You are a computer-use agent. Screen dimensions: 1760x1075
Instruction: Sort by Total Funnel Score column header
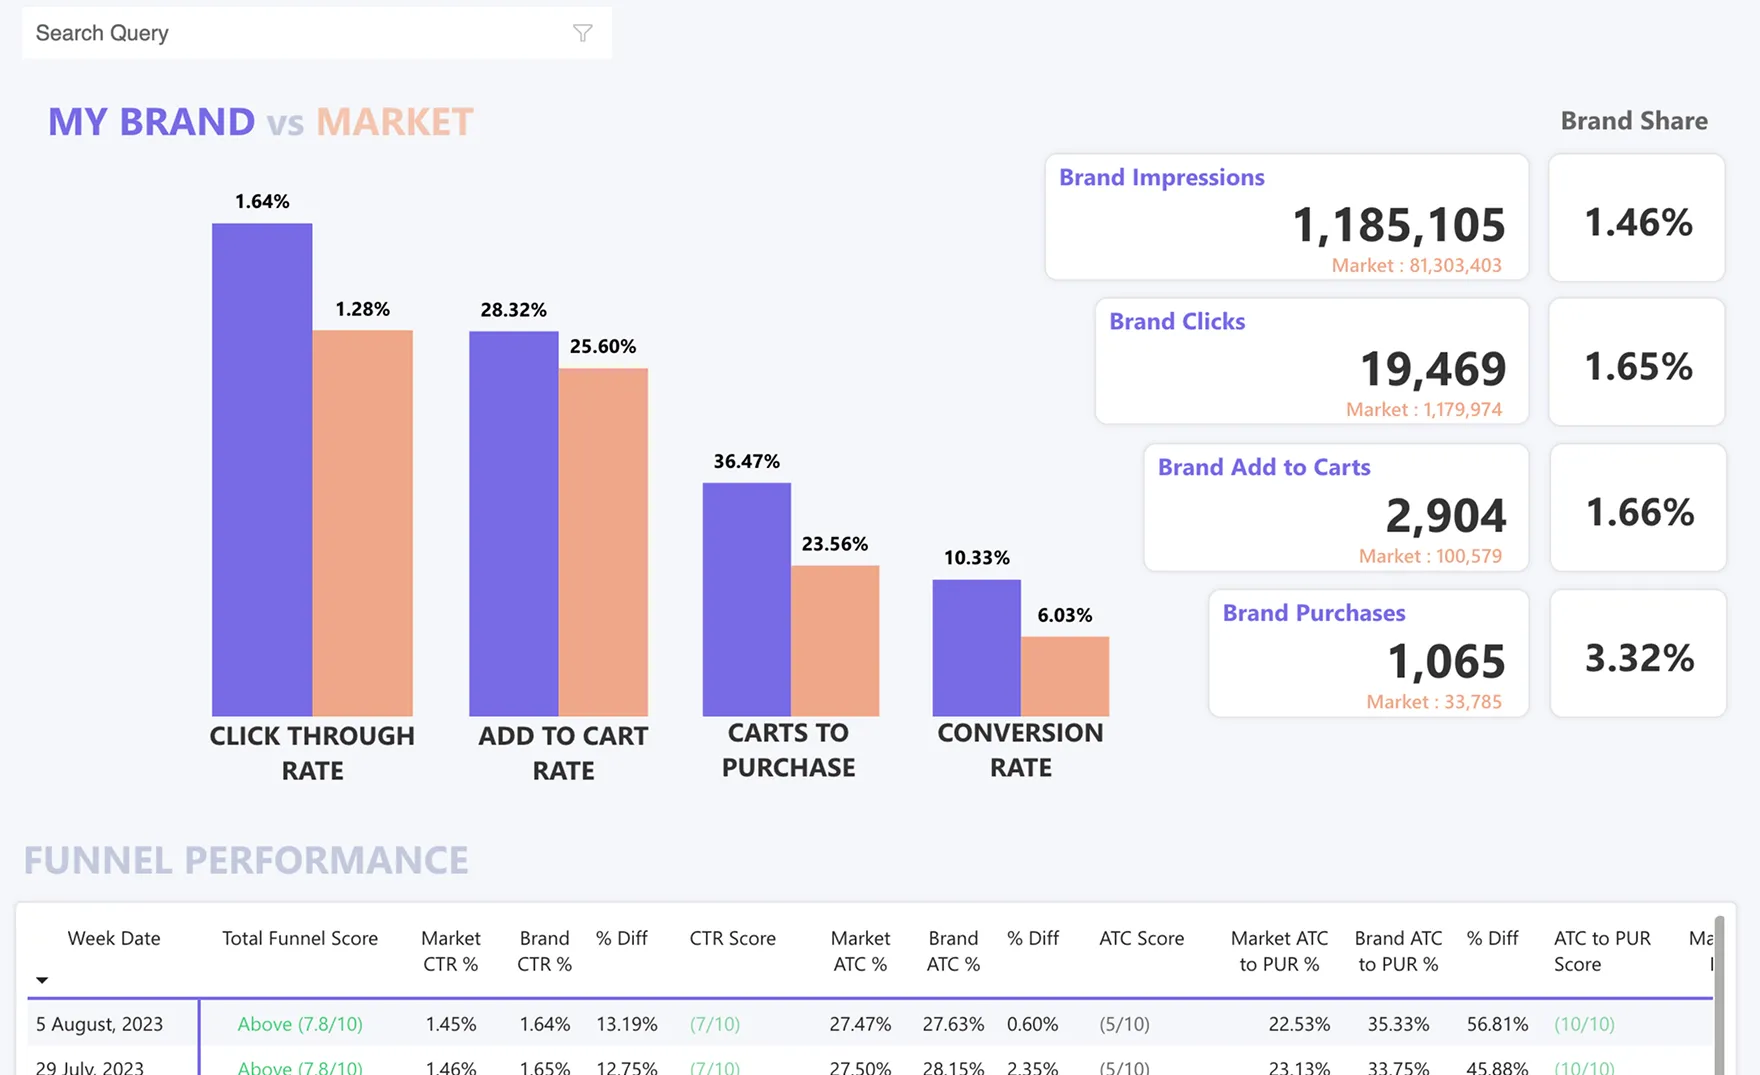[x=300, y=938]
